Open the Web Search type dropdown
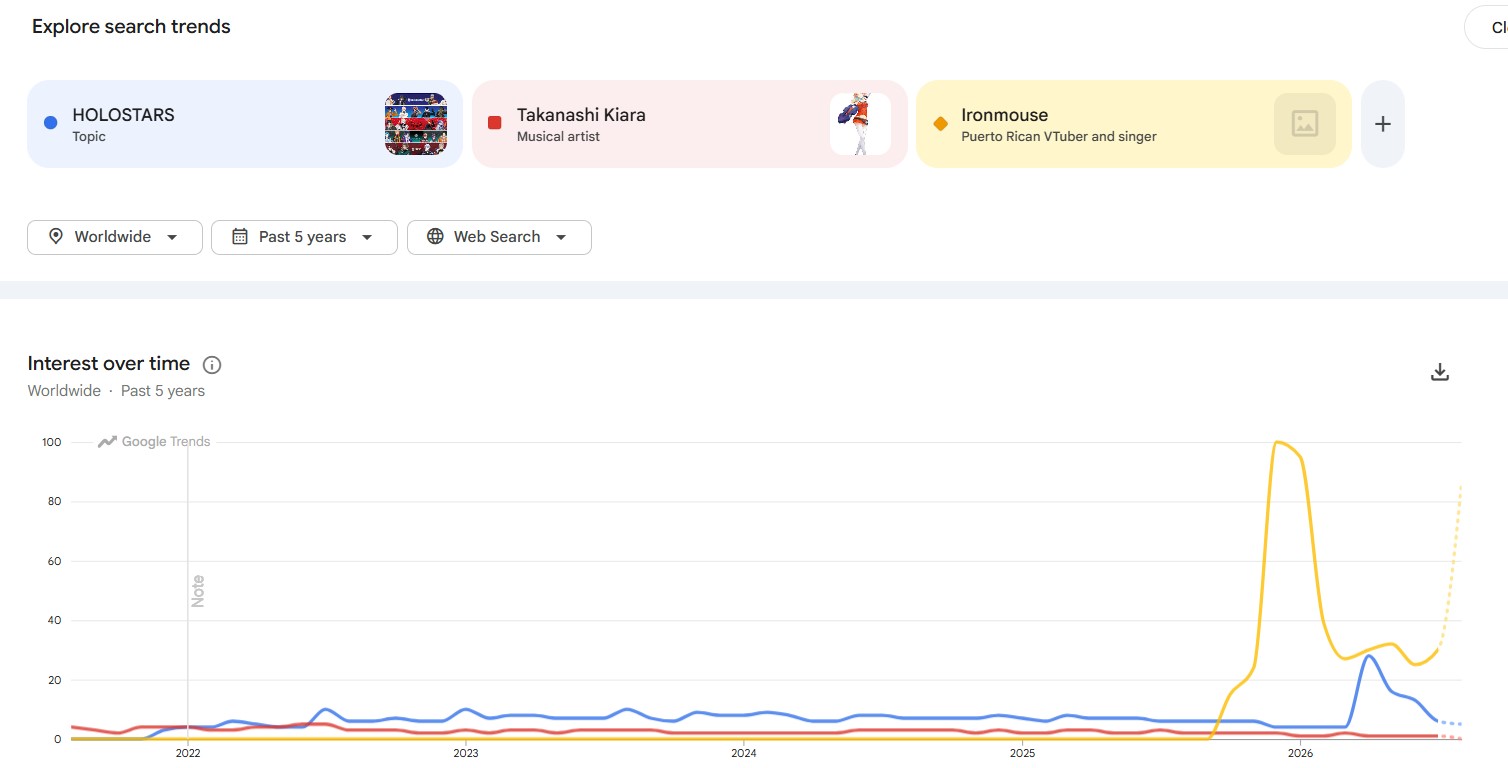The height and width of the screenshot is (768, 1508). pos(499,237)
